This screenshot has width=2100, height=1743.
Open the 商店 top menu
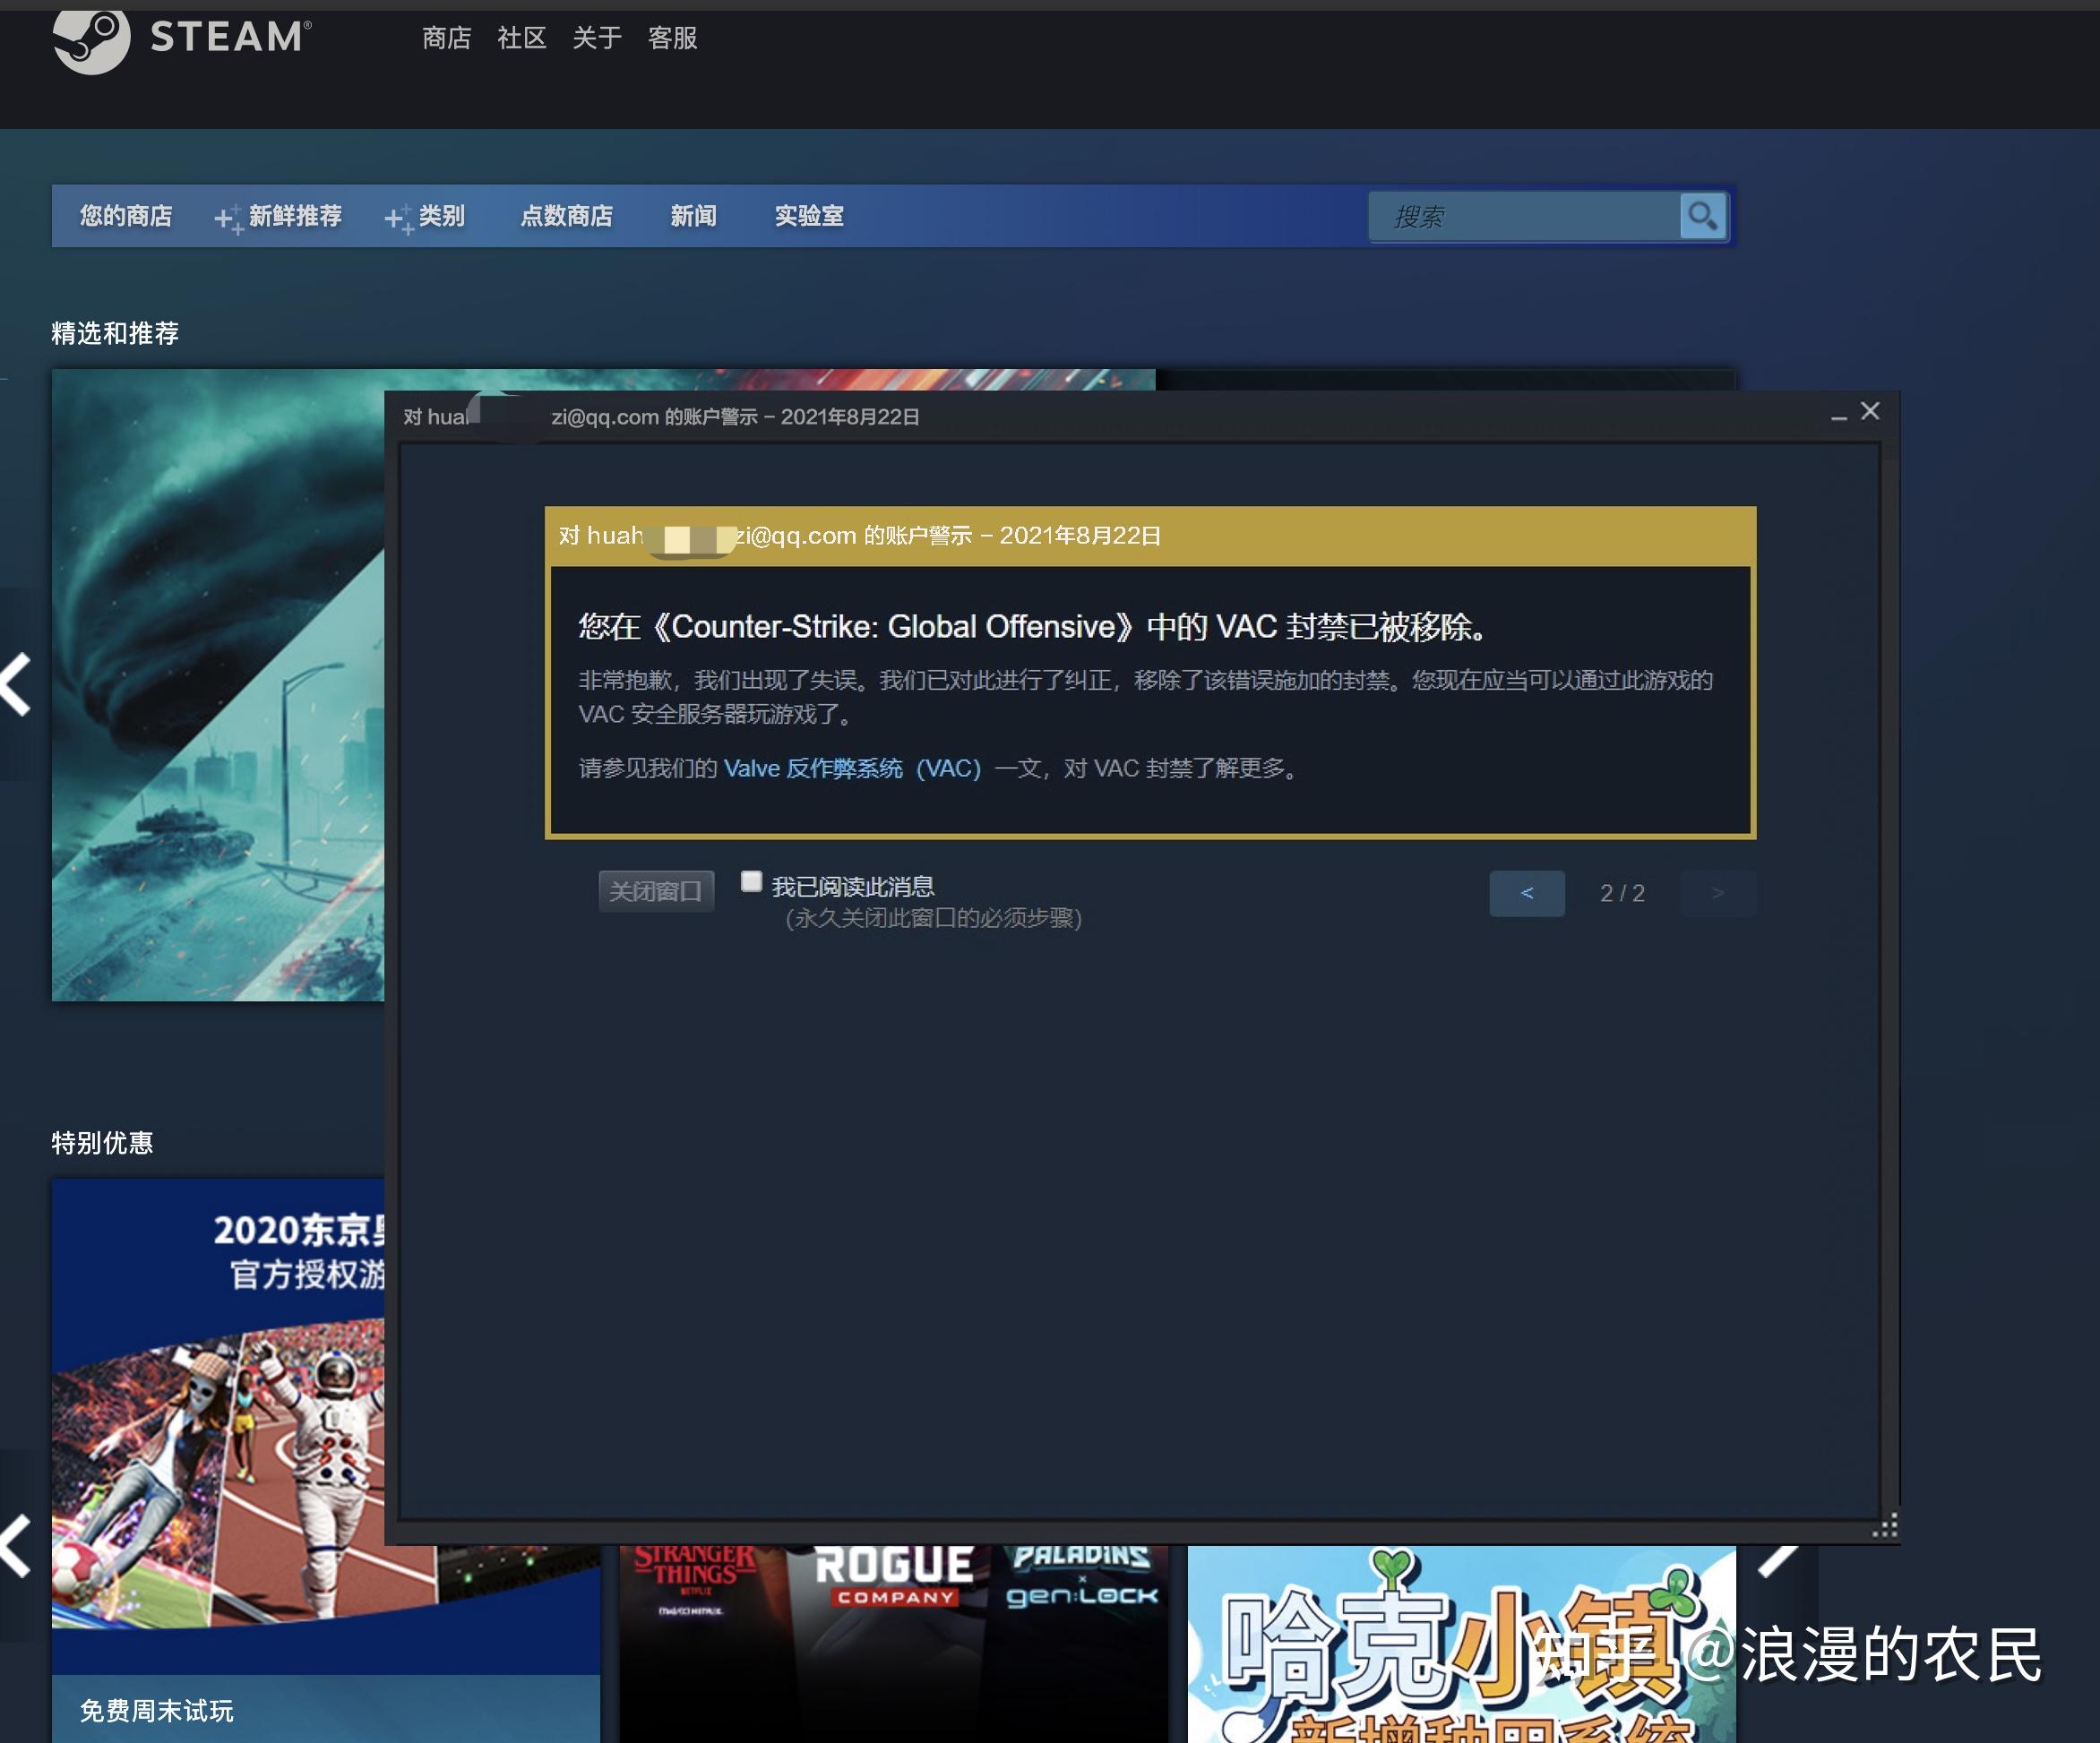click(446, 38)
